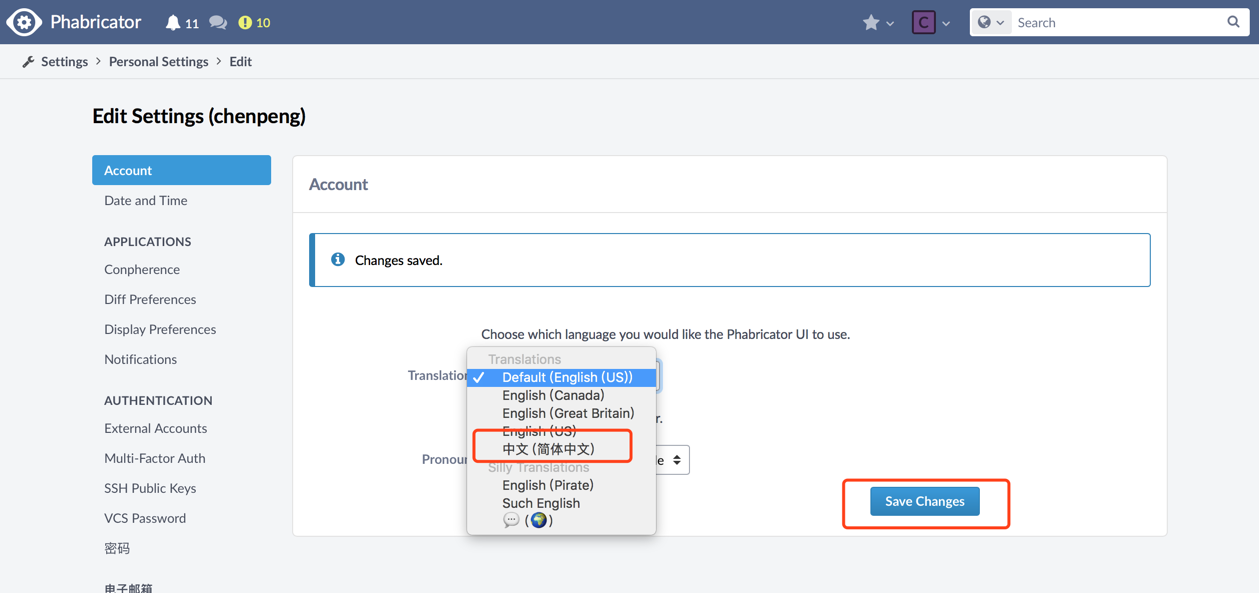1259x593 pixels.
Task: Open Personal Settings breadcrumb
Action: click(x=158, y=62)
